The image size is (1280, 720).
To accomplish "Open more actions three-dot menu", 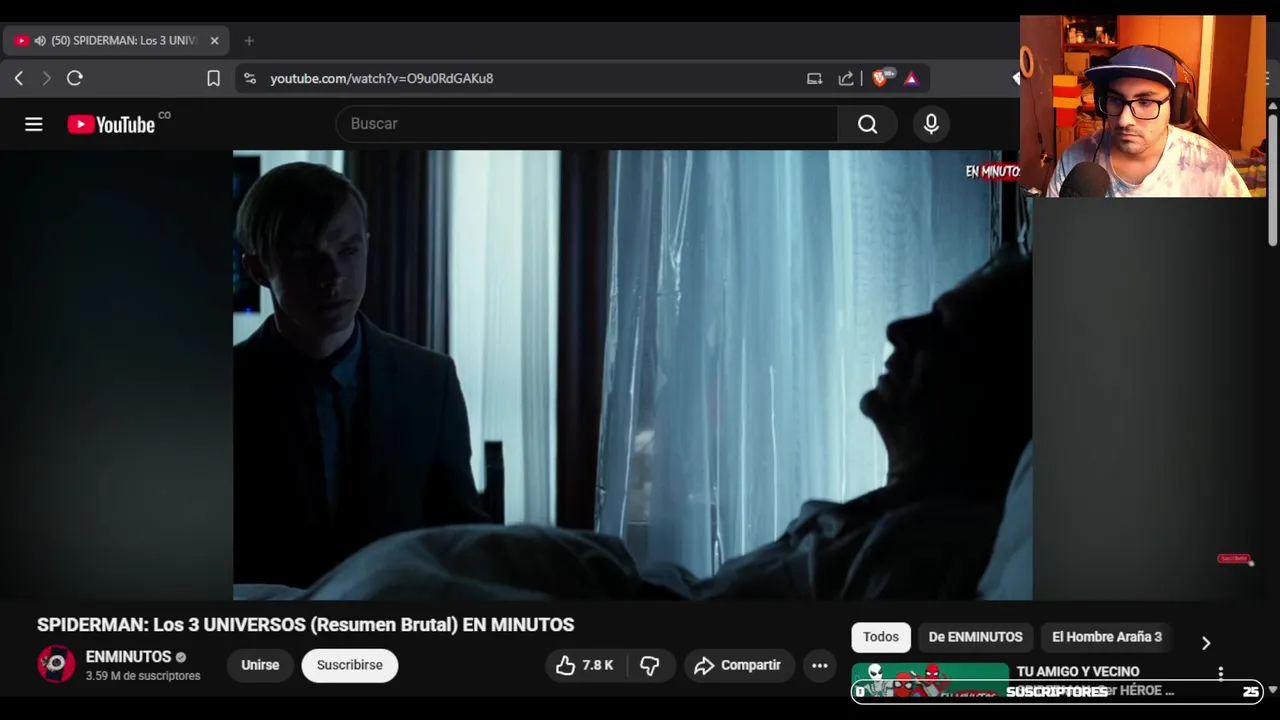I will [820, 665].
